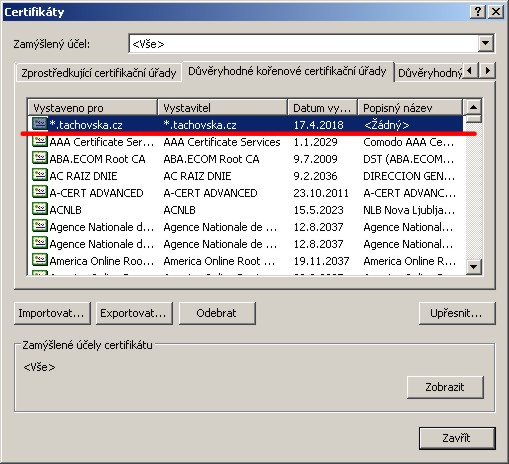Screen dimensions: 509x464
Task: Select AAA Certificate Ser... row
Action: pyautogui.click(x=245, y=142)
